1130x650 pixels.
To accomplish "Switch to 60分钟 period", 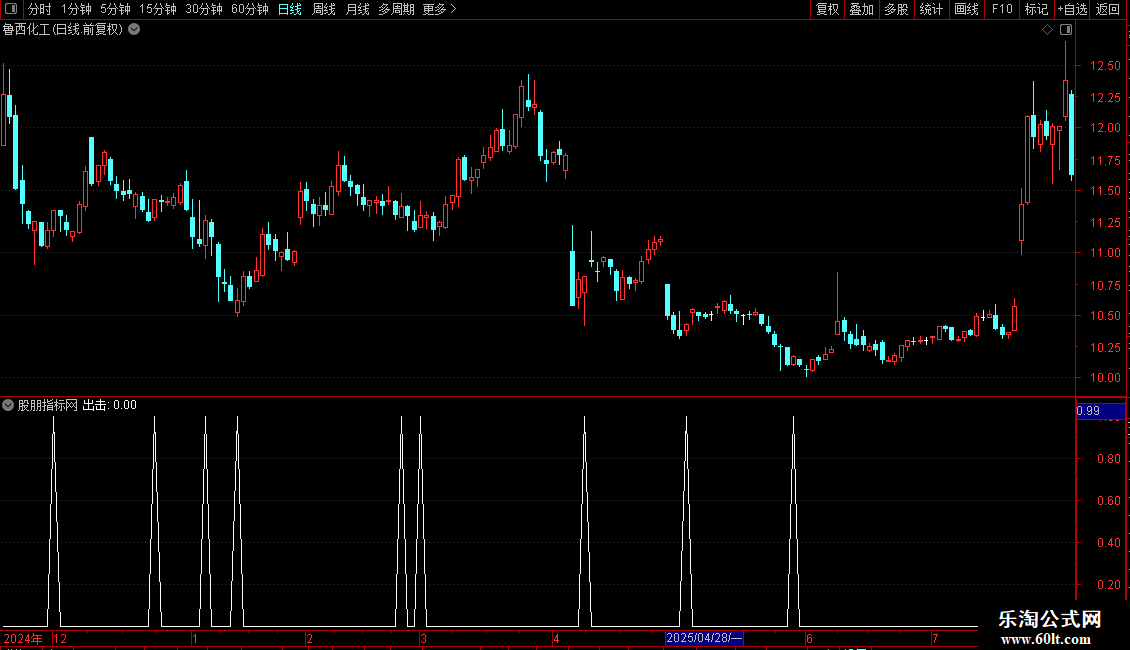I will pos(250,9).
